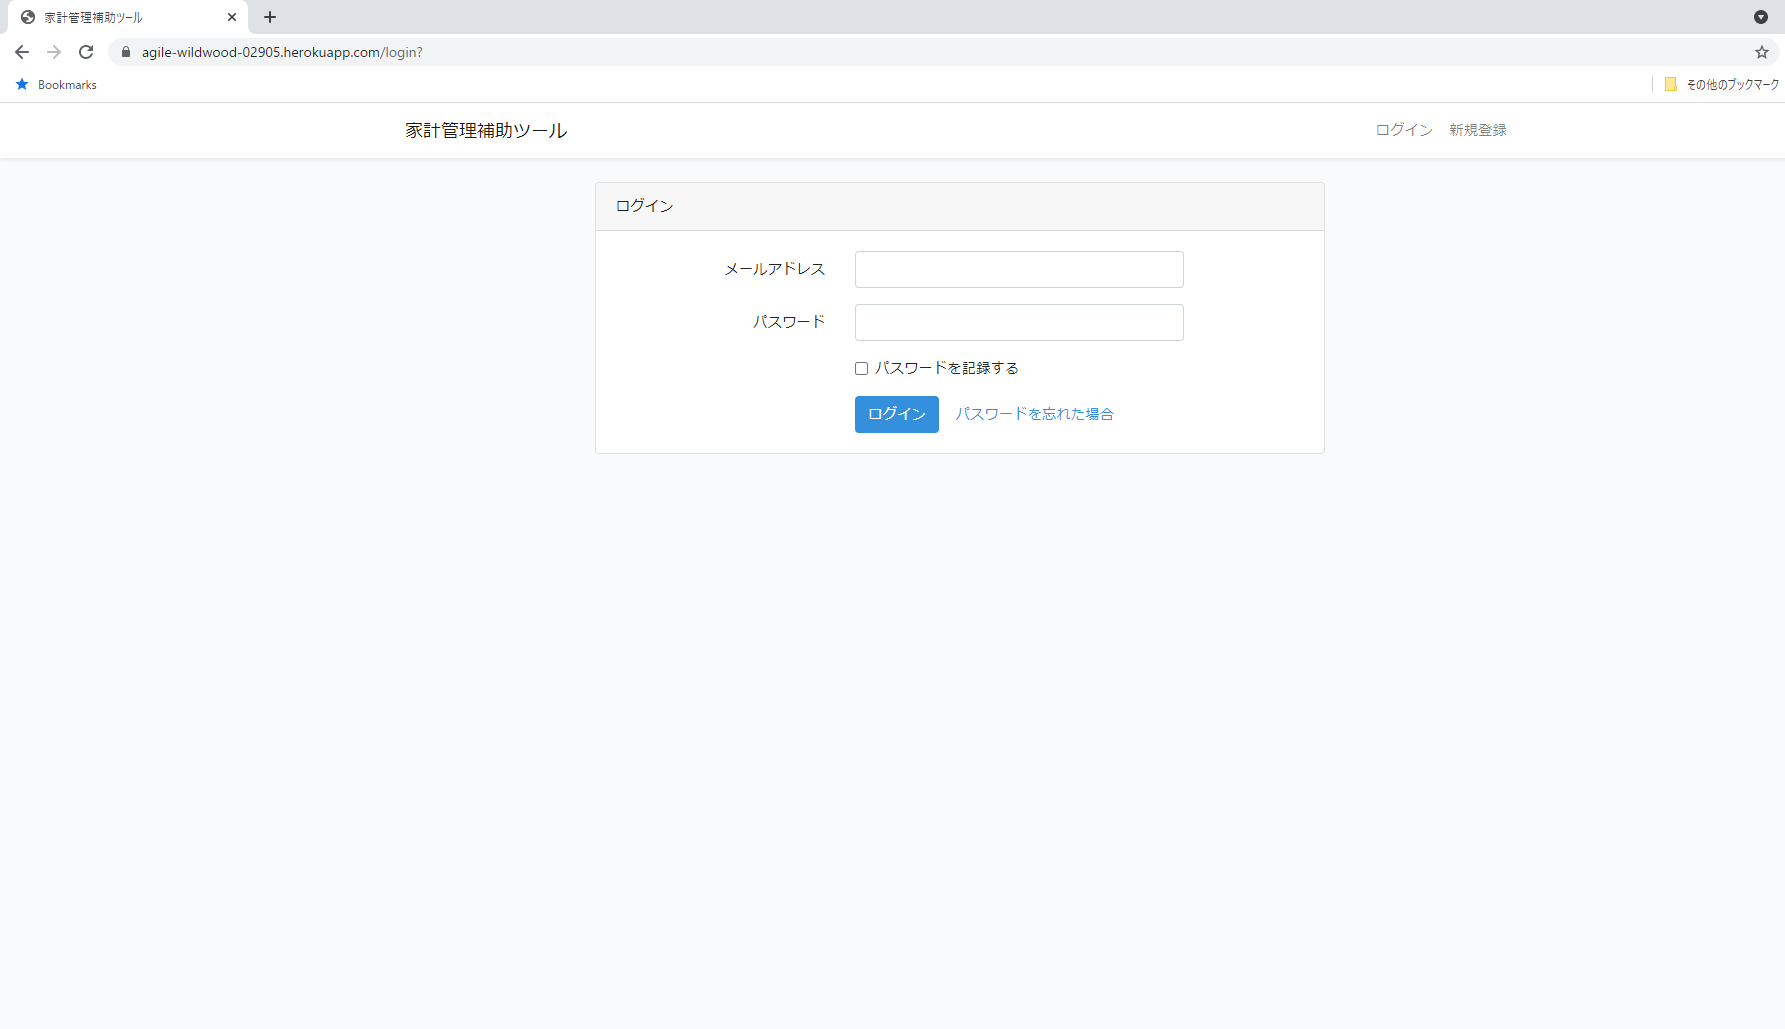Screen dimensions: 1785x1029
Task: Click the パスワードを記録する label text
Action: tap(947, 369)
